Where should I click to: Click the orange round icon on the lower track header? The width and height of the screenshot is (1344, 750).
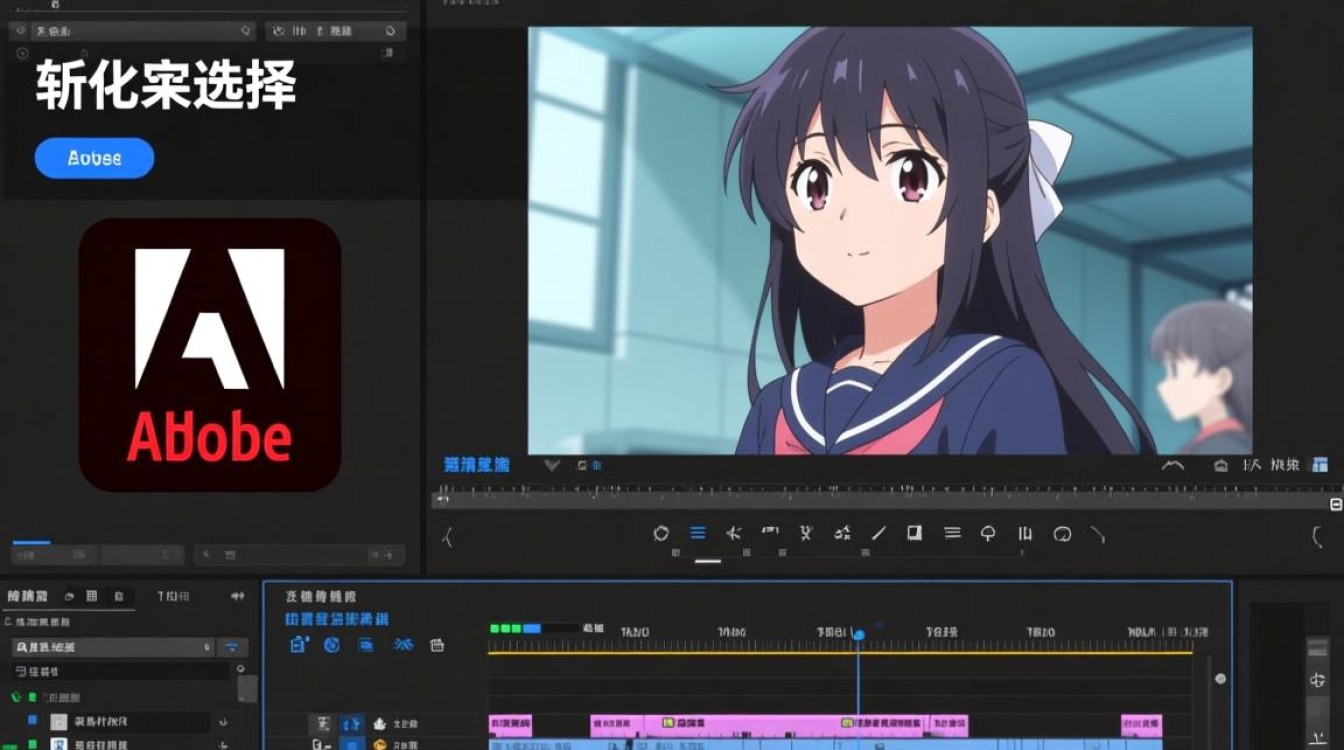click(380, 744)
